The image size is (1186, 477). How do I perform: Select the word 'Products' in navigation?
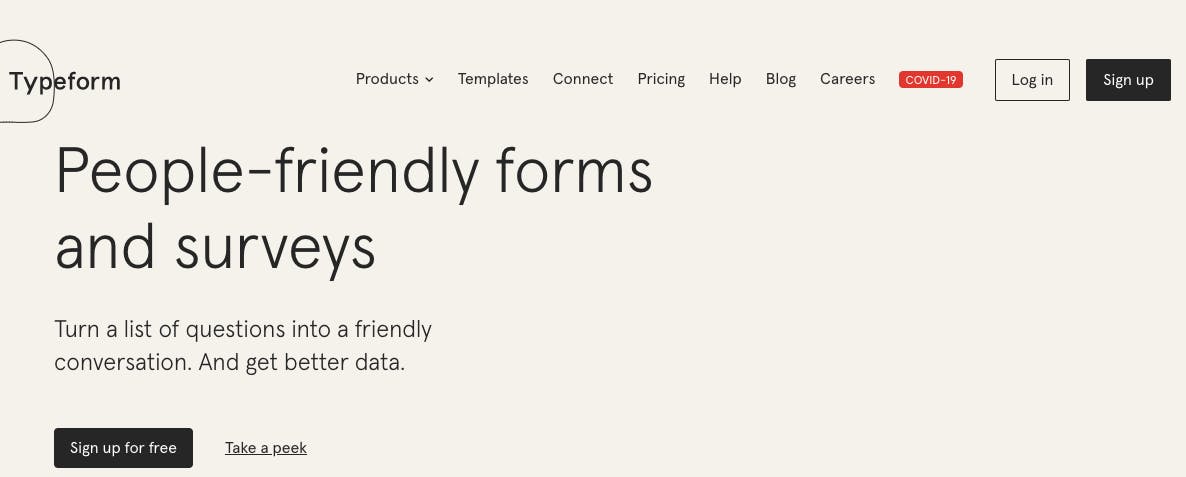click(x=387, y=79)
